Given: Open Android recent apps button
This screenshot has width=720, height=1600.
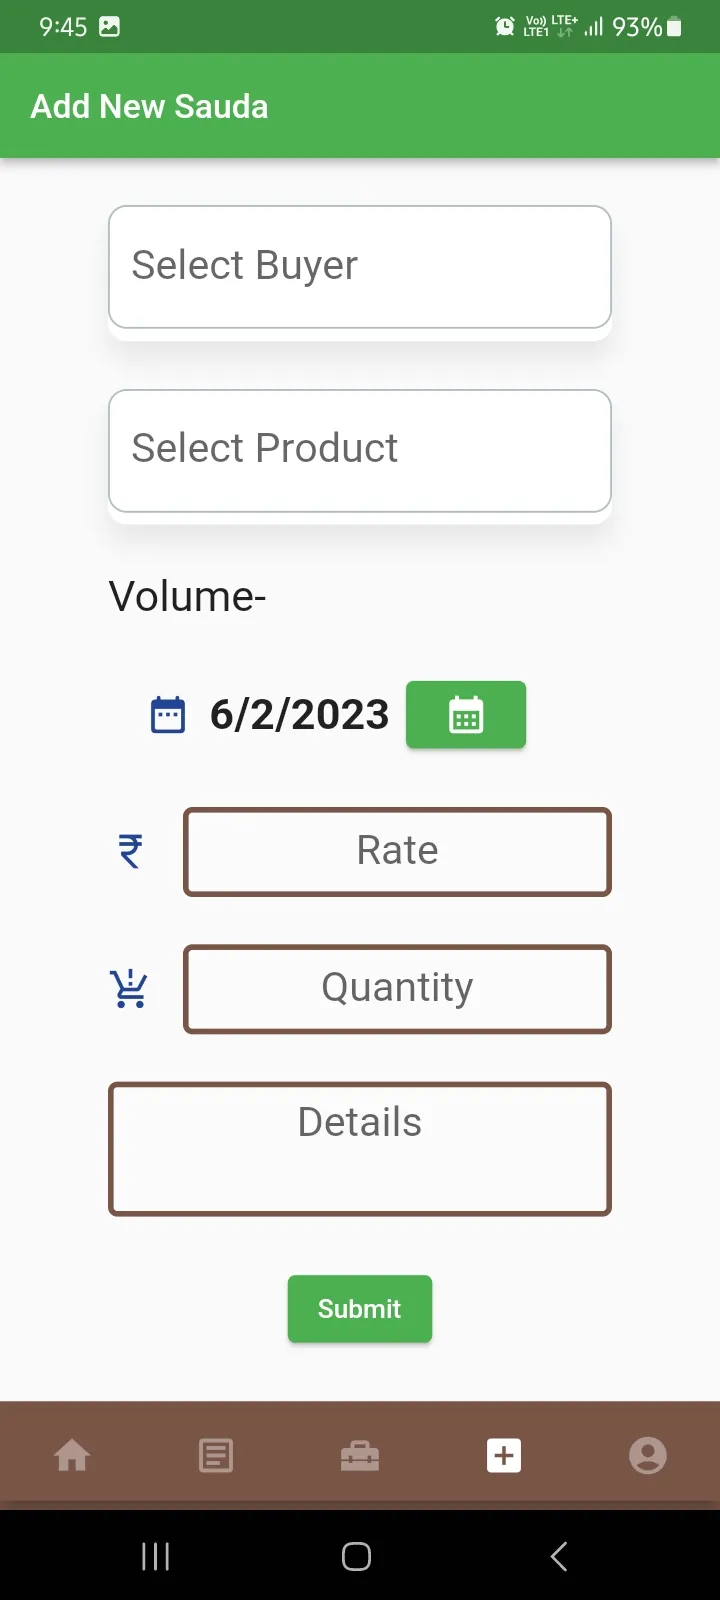Looking at the screenshot, I should tap(155, 1556).
